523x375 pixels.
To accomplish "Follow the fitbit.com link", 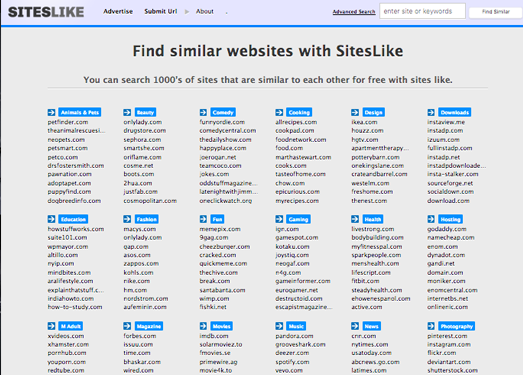I will click(x=365, y=281).
